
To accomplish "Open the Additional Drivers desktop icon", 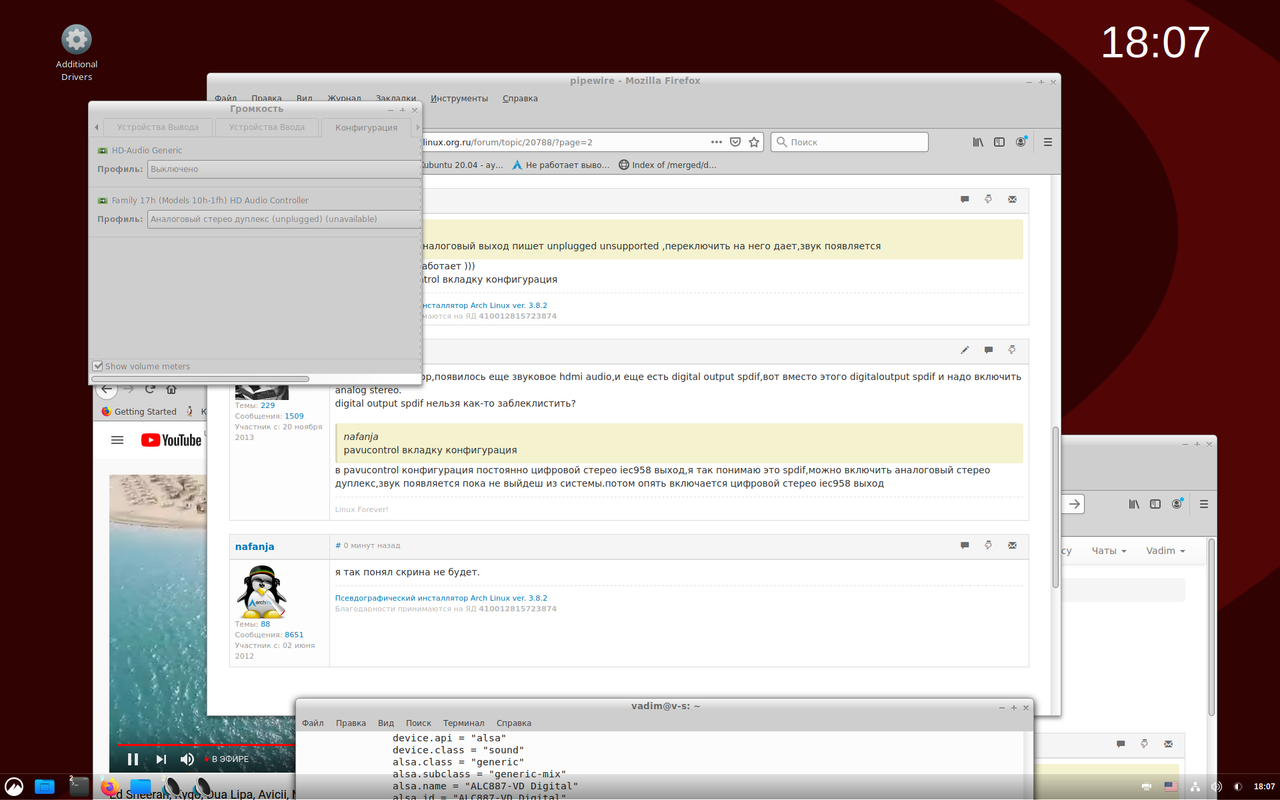I will [77, 53].
